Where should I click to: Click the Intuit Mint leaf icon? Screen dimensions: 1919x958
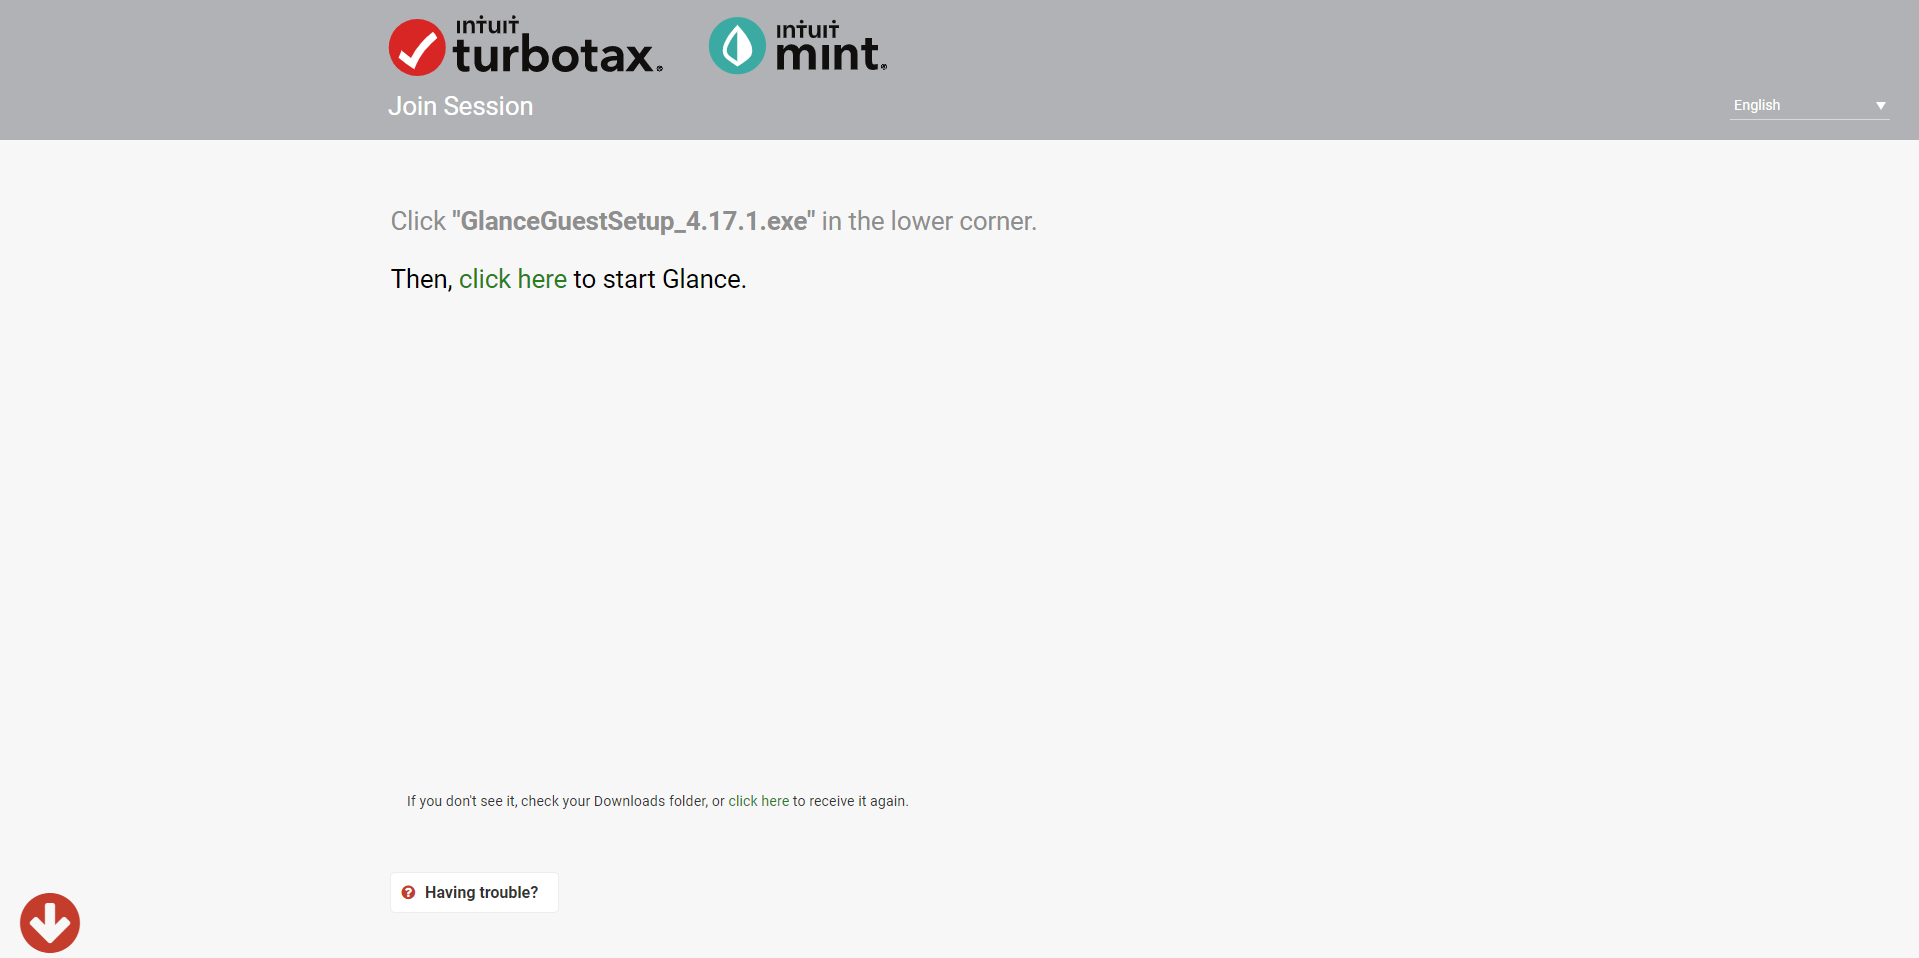736,45
